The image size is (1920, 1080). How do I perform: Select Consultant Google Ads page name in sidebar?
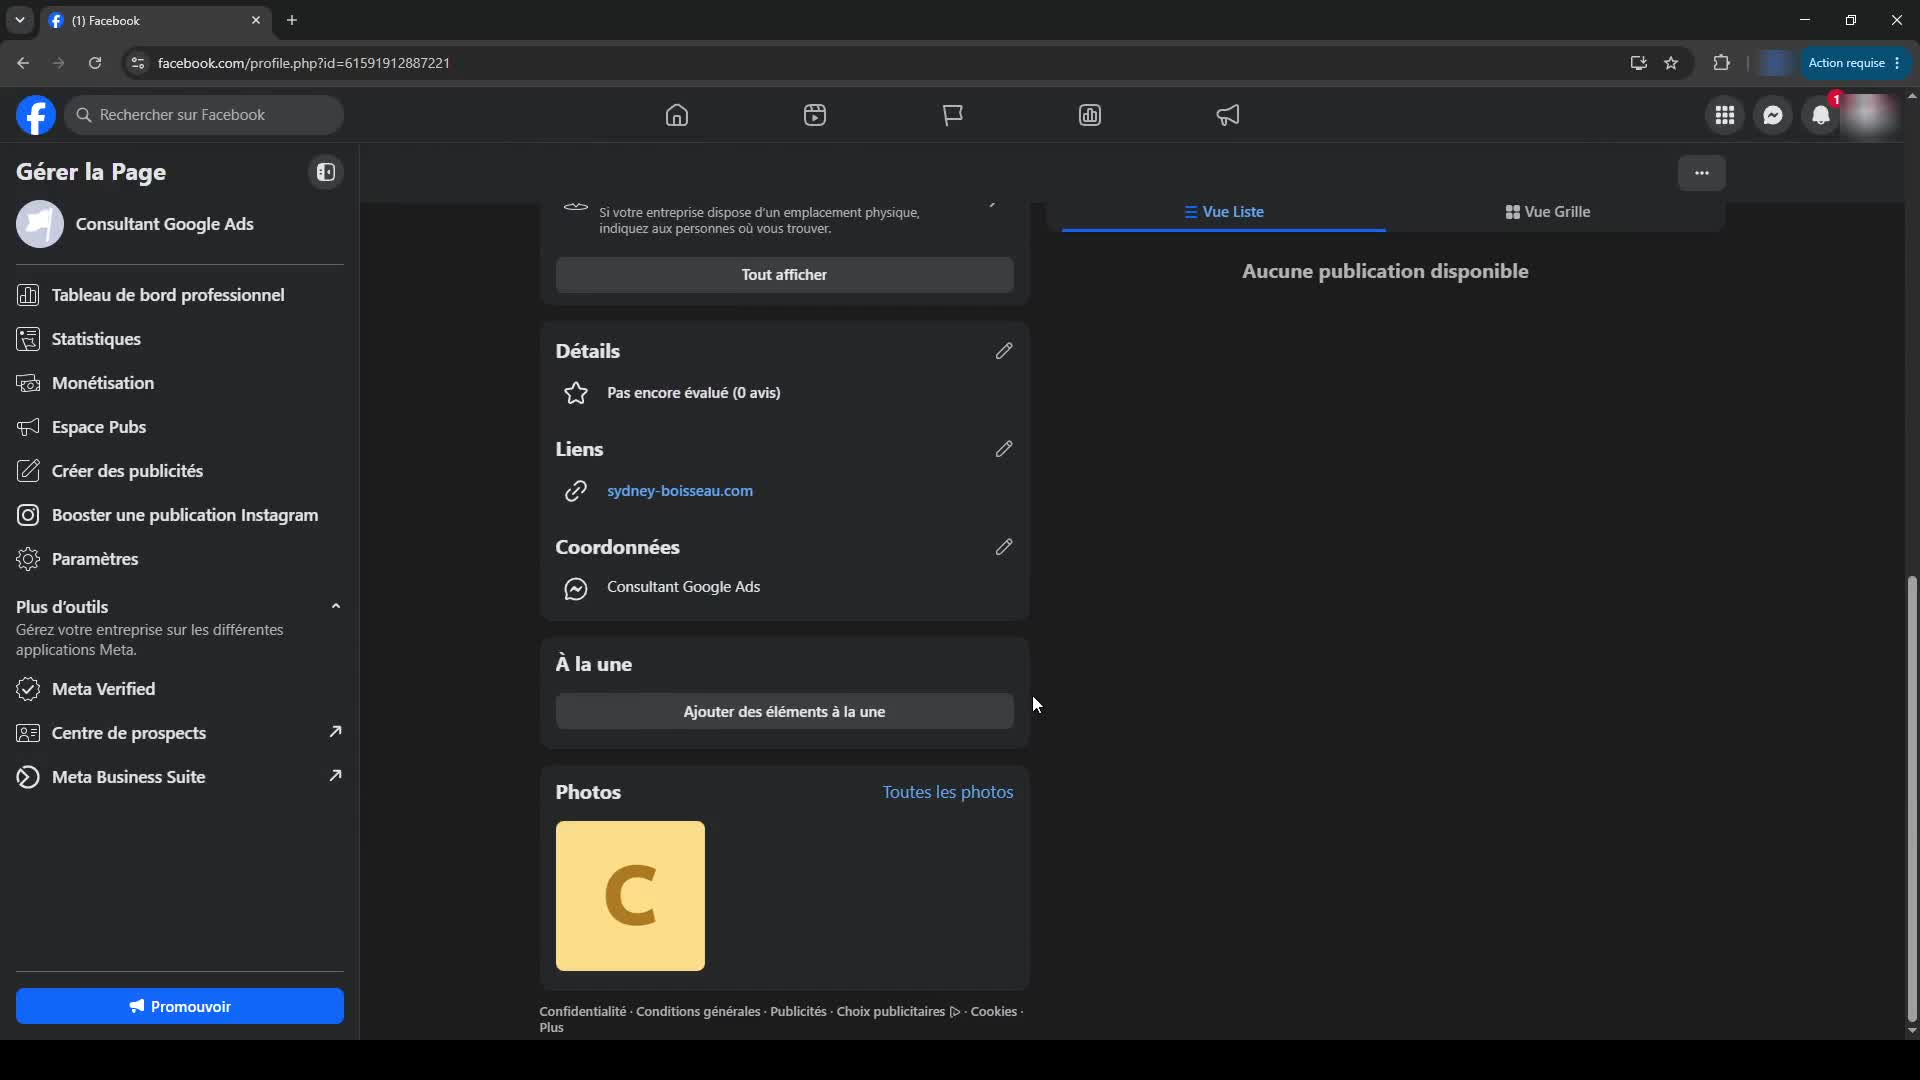[x=165, y=224]
